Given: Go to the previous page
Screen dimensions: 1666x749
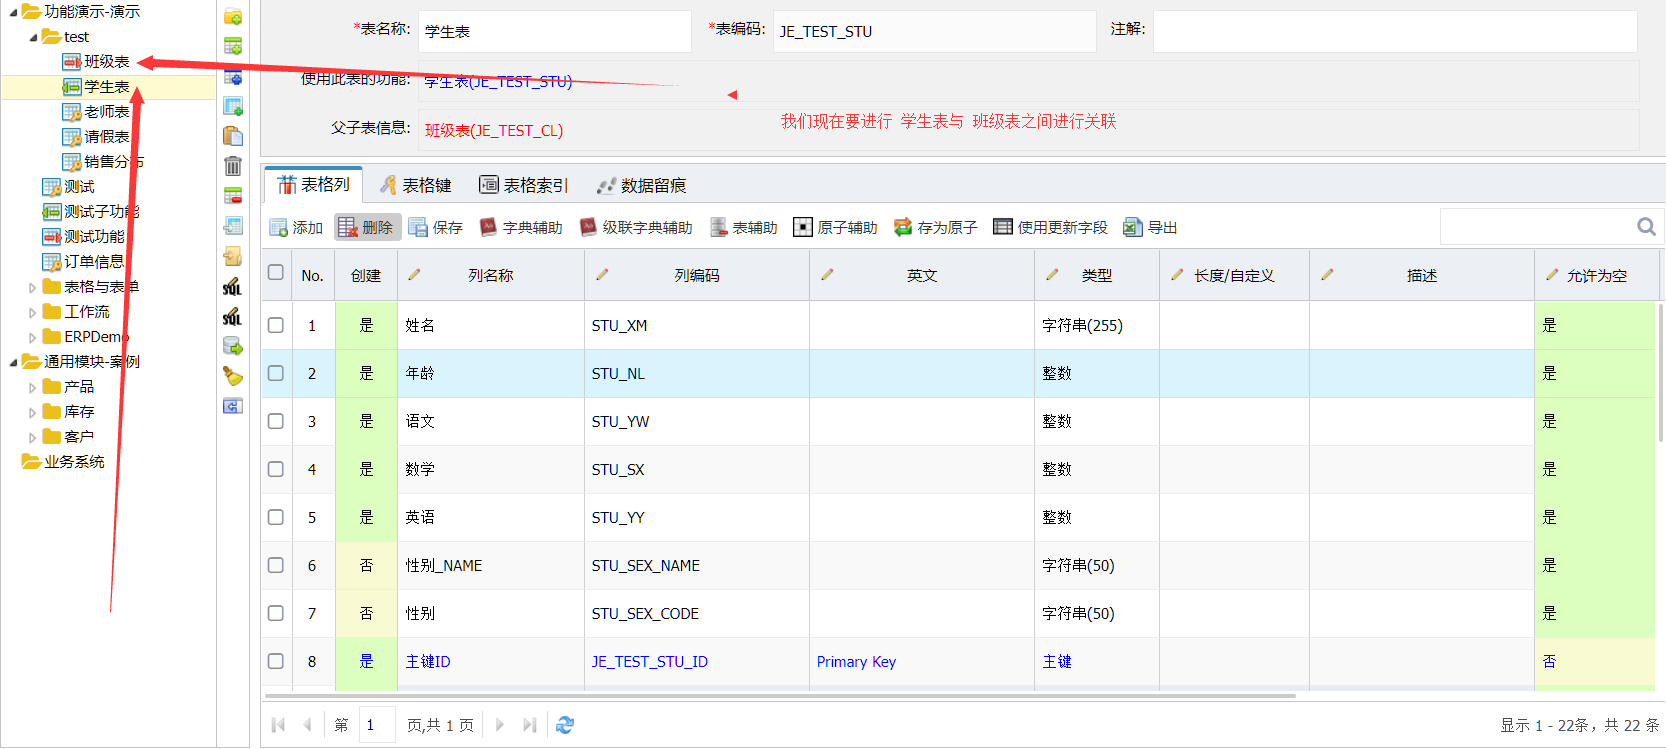Looking at the screenshot, I should click(x=307, y=725).
